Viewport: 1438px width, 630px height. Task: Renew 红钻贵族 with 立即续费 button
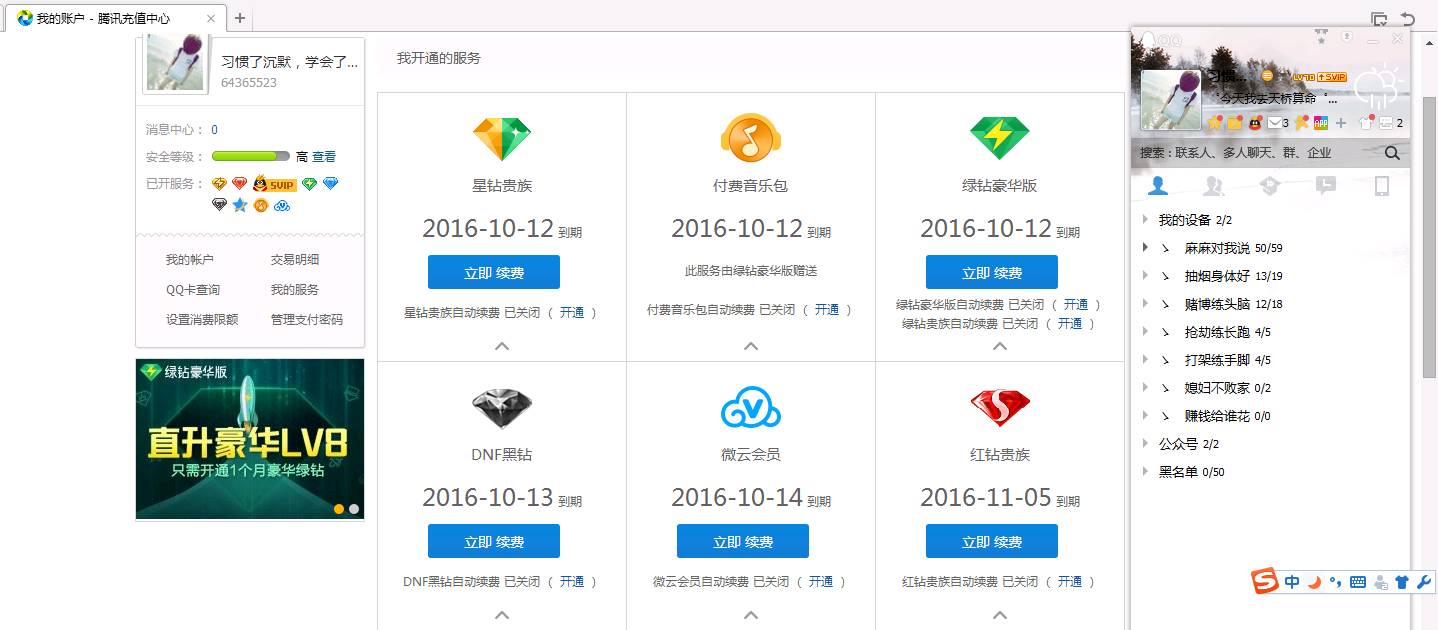pos(992,542)
